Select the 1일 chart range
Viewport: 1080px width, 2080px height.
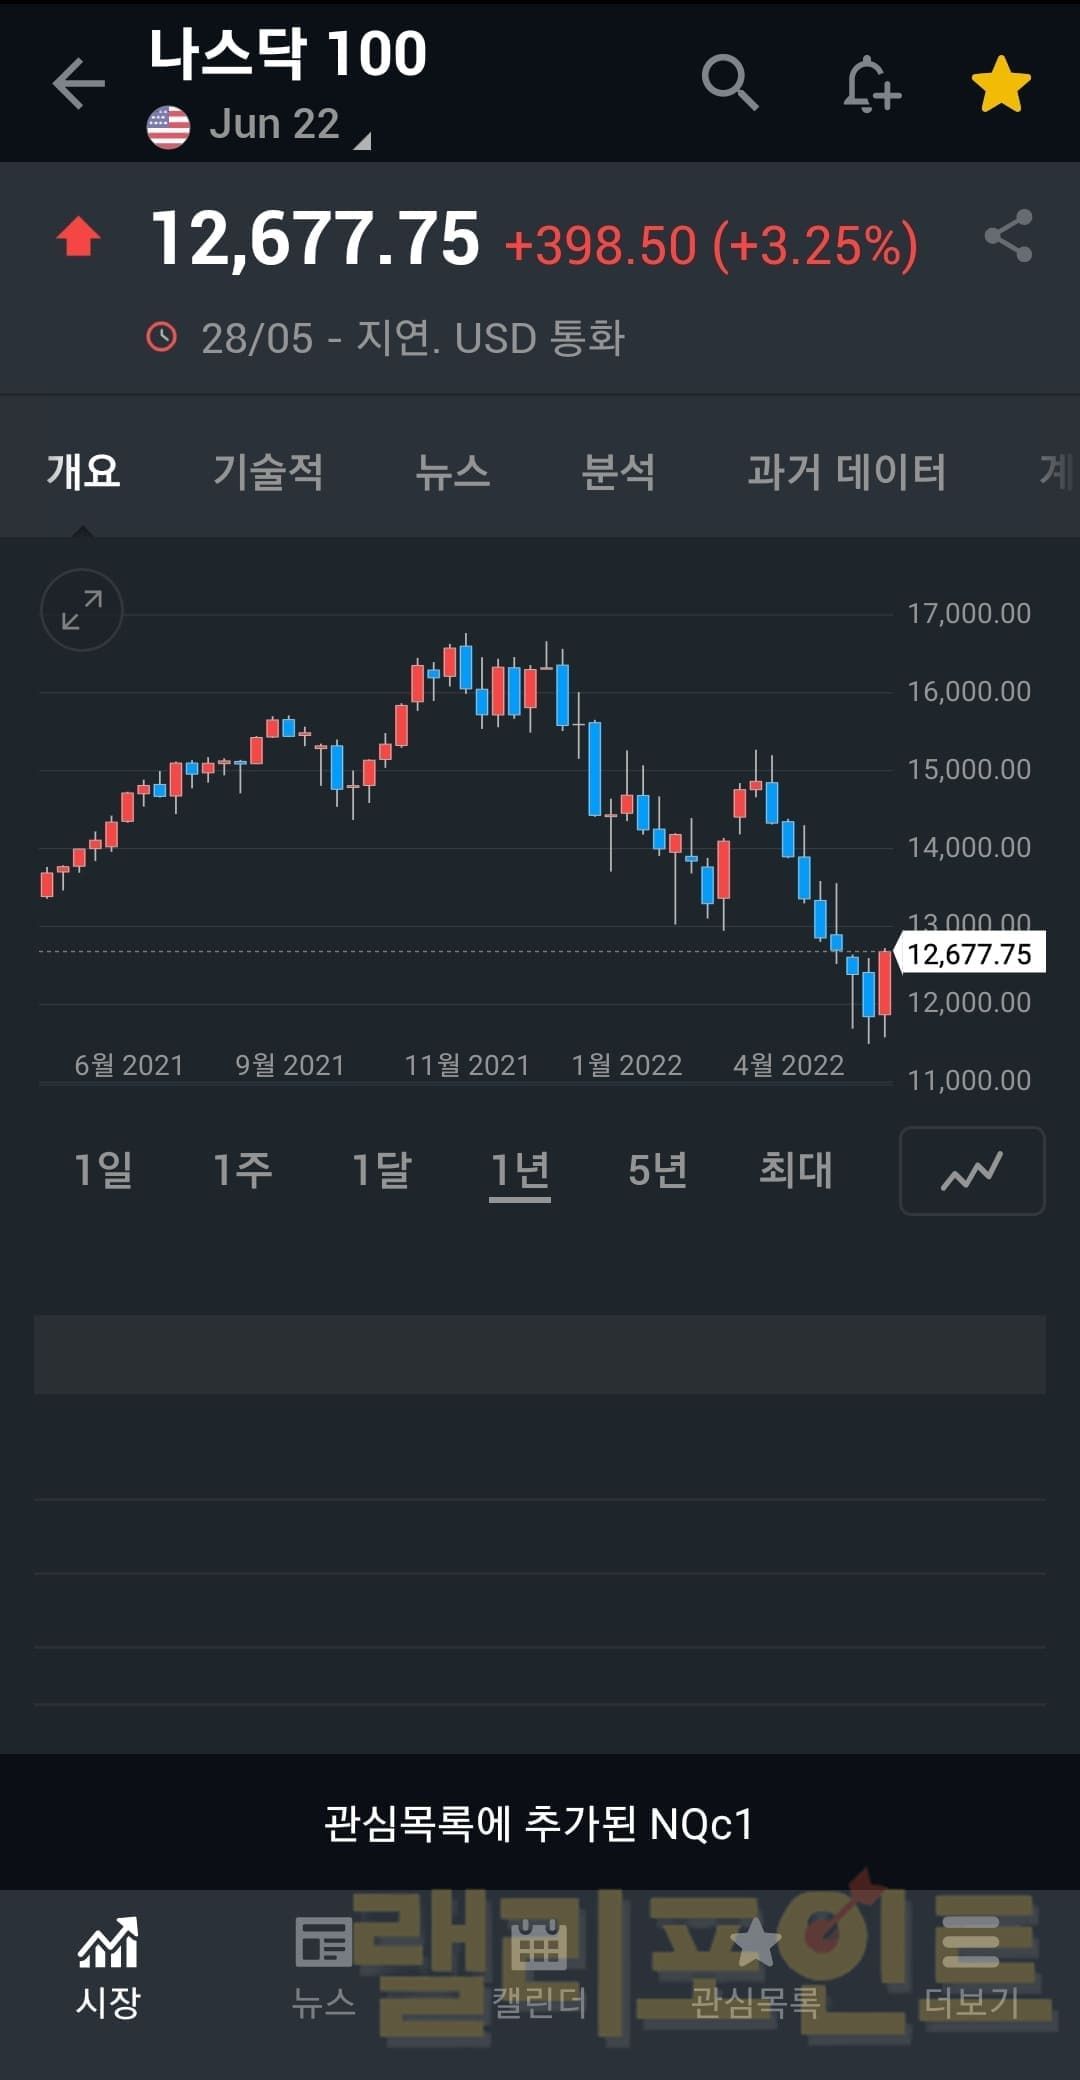[103, 1169]
